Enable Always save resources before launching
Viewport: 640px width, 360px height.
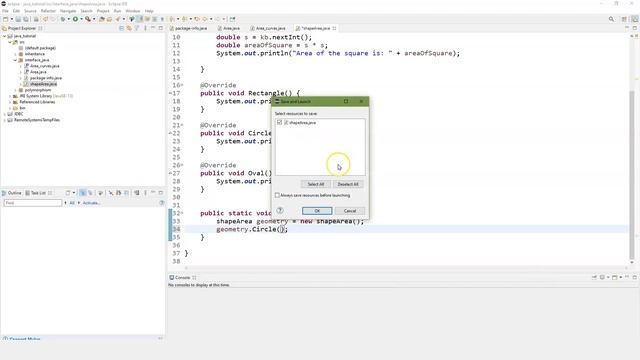pyautogui.click(x=278, y=195)
